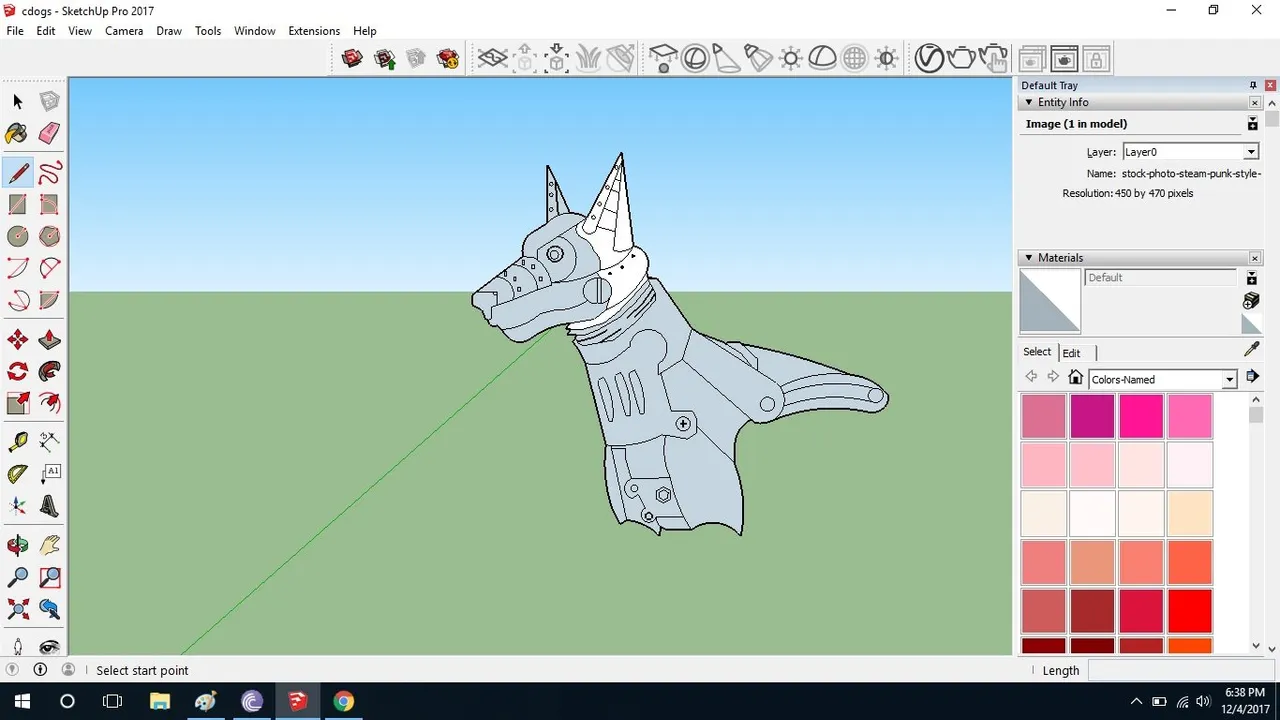This screenshot has height=720, width=1280.
Task: Switch to the Edit materials tab
Action: coord(1071,353)
